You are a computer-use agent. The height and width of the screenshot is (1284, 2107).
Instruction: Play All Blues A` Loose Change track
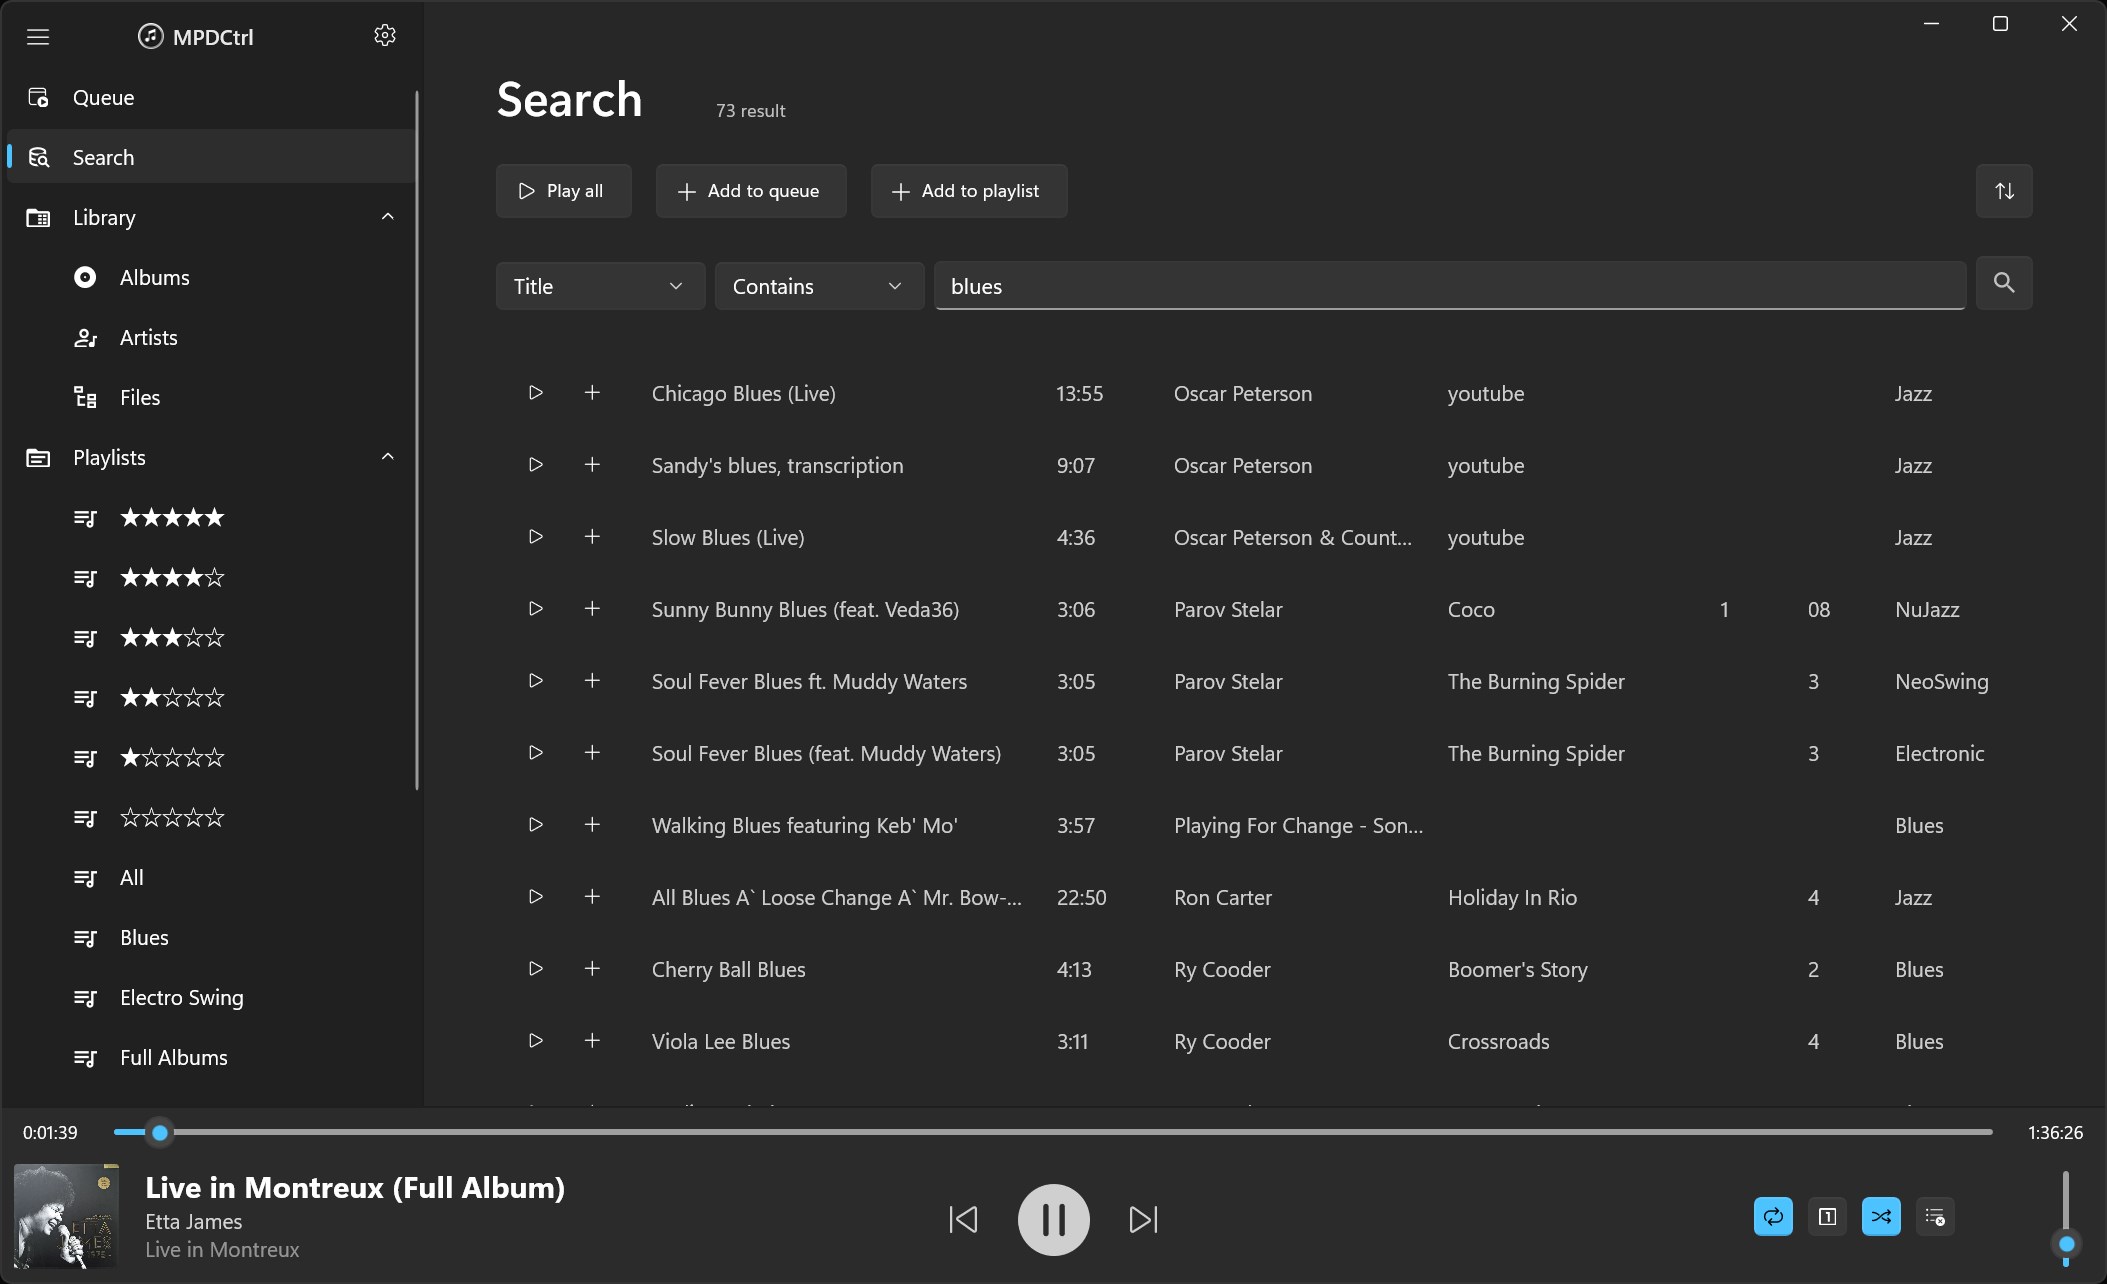coord(536,897)
